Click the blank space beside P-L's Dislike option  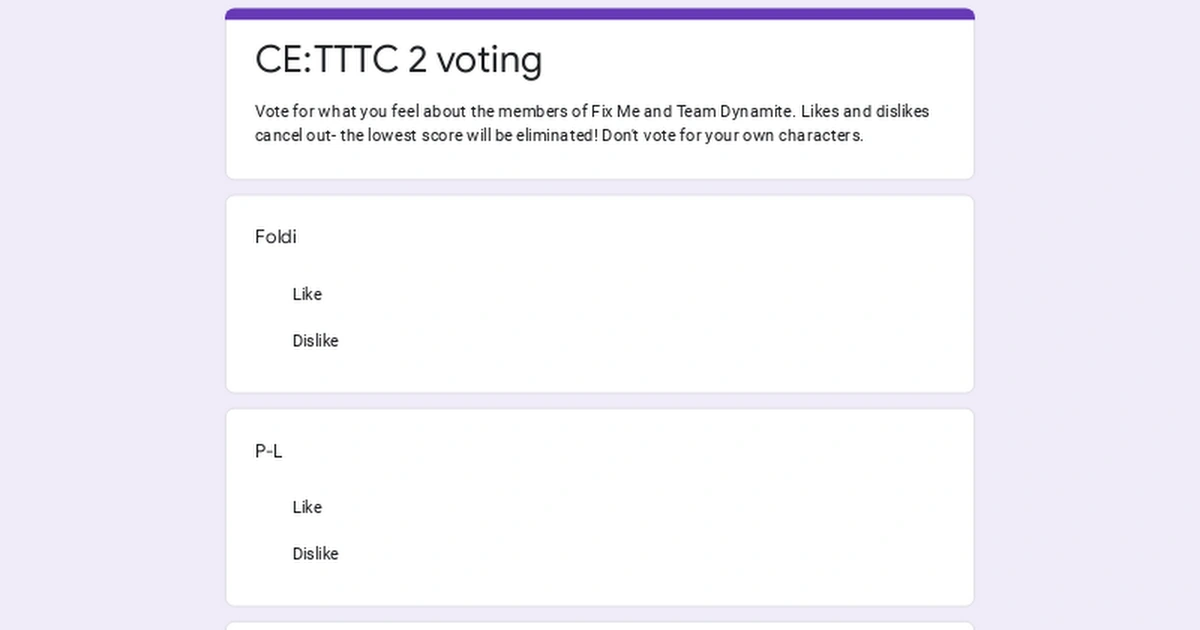point(600,554)
